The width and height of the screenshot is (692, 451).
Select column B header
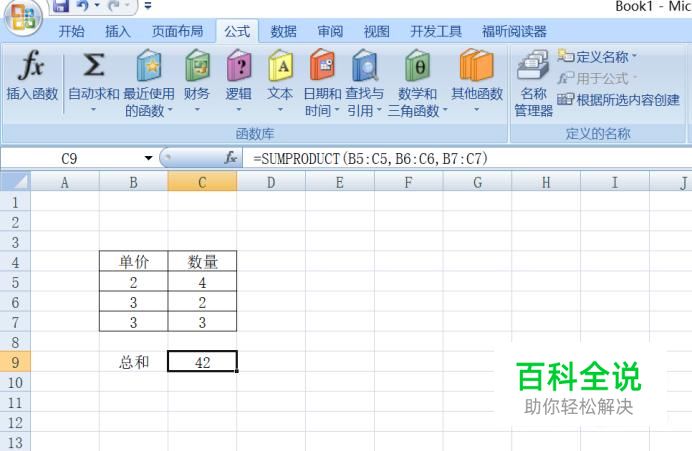coord(133,182)
